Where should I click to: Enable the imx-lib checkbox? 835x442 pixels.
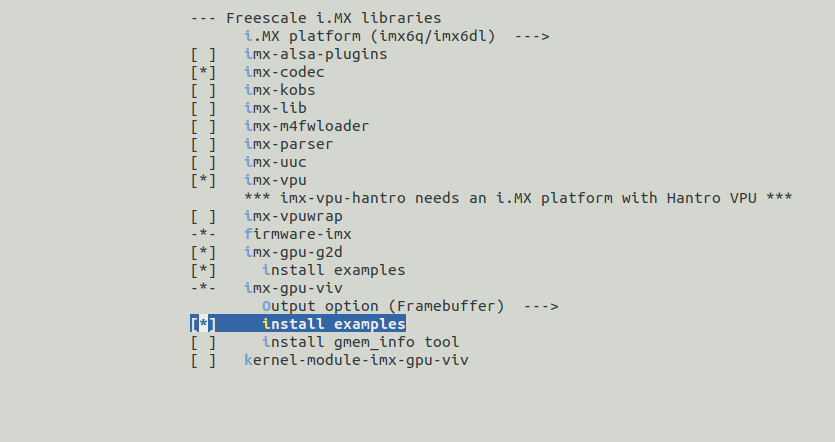(x=203, y=108)
